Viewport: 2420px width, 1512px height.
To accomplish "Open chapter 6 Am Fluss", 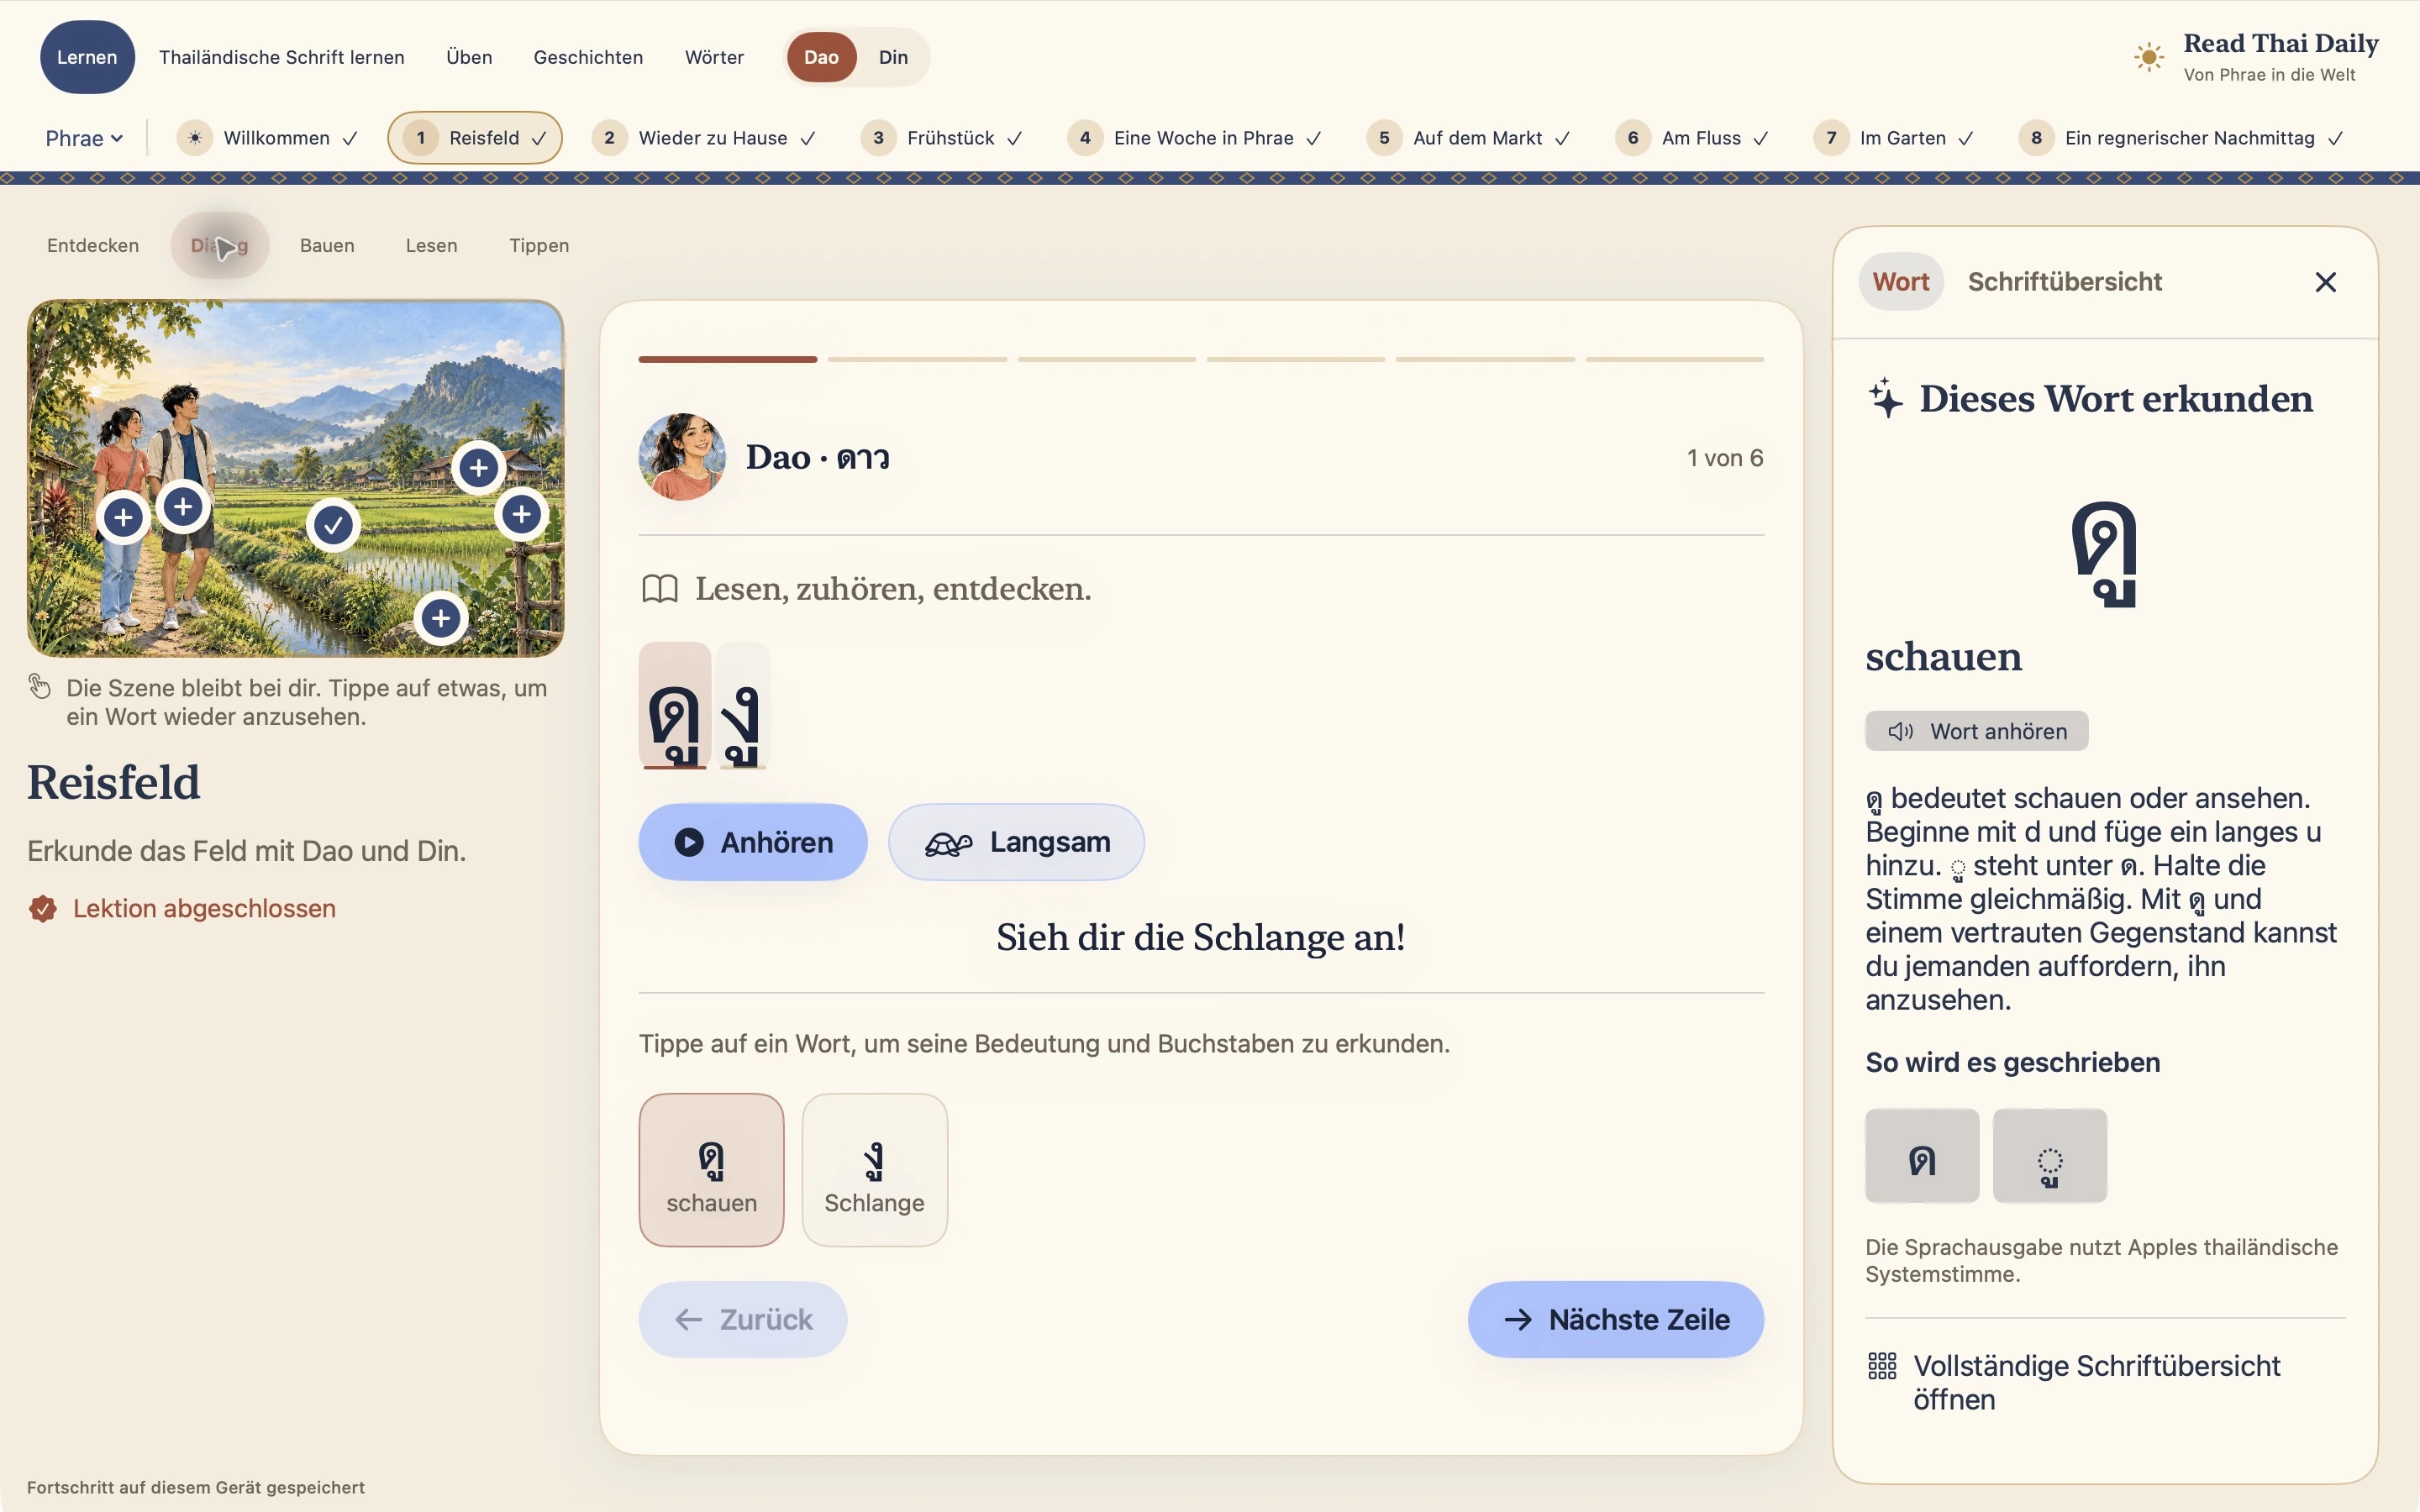I will (x=1692, y=138).
